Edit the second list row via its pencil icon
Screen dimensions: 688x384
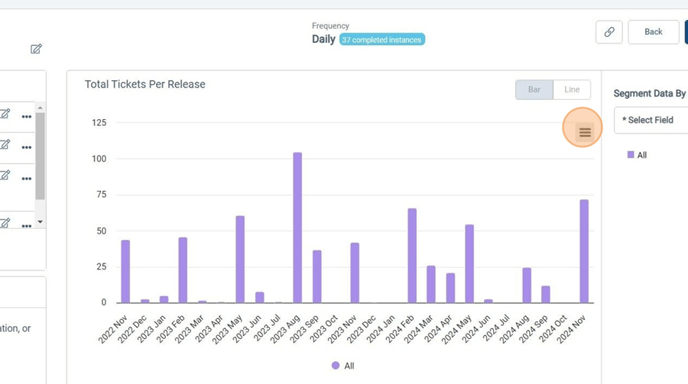tap(5, 144)
